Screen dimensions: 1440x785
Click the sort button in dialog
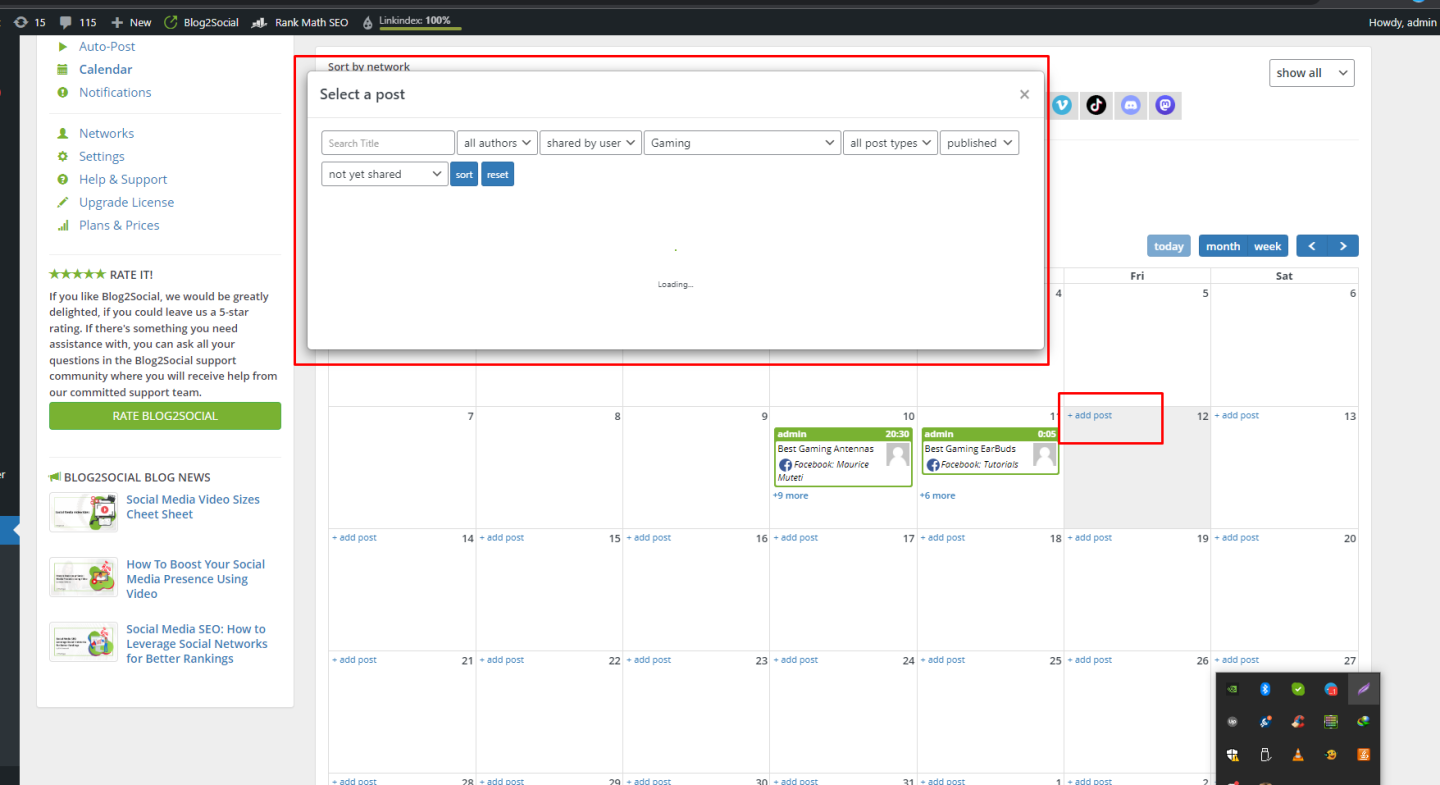point(464,174)
